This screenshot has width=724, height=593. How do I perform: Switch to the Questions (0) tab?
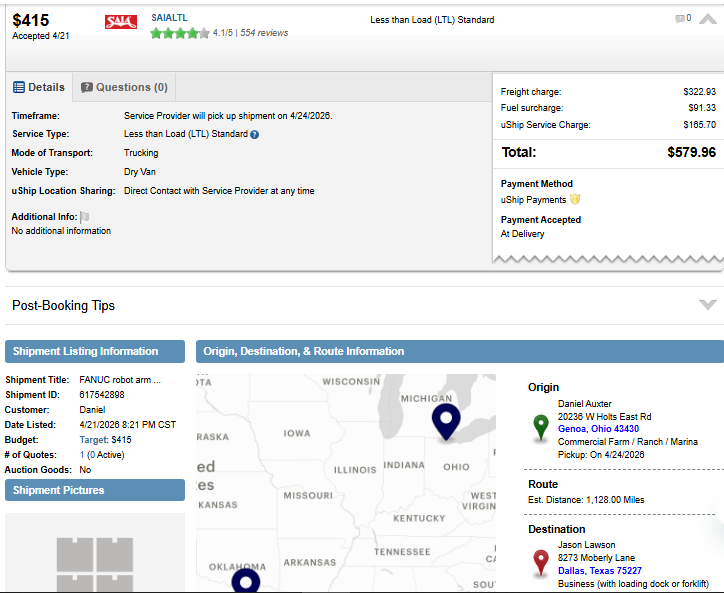[124, 87]
